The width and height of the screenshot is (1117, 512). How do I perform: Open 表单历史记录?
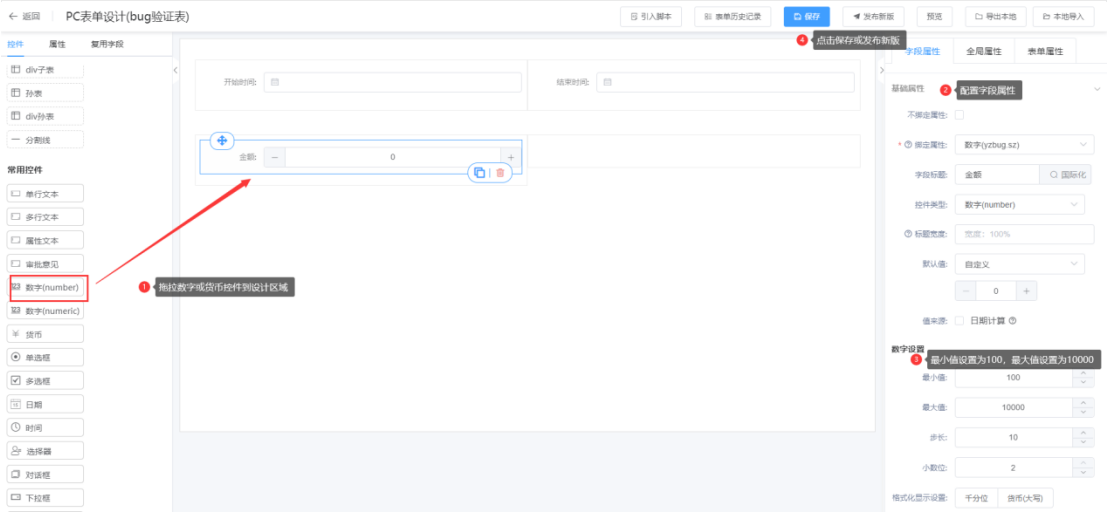point(733,16)
